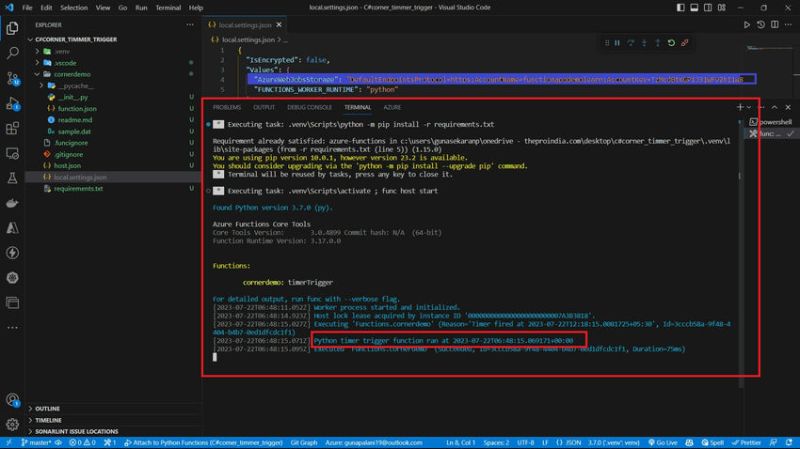Toggle bottom panel visibility
The width and height of the screenshot is (800, 449).
(694, 8)
